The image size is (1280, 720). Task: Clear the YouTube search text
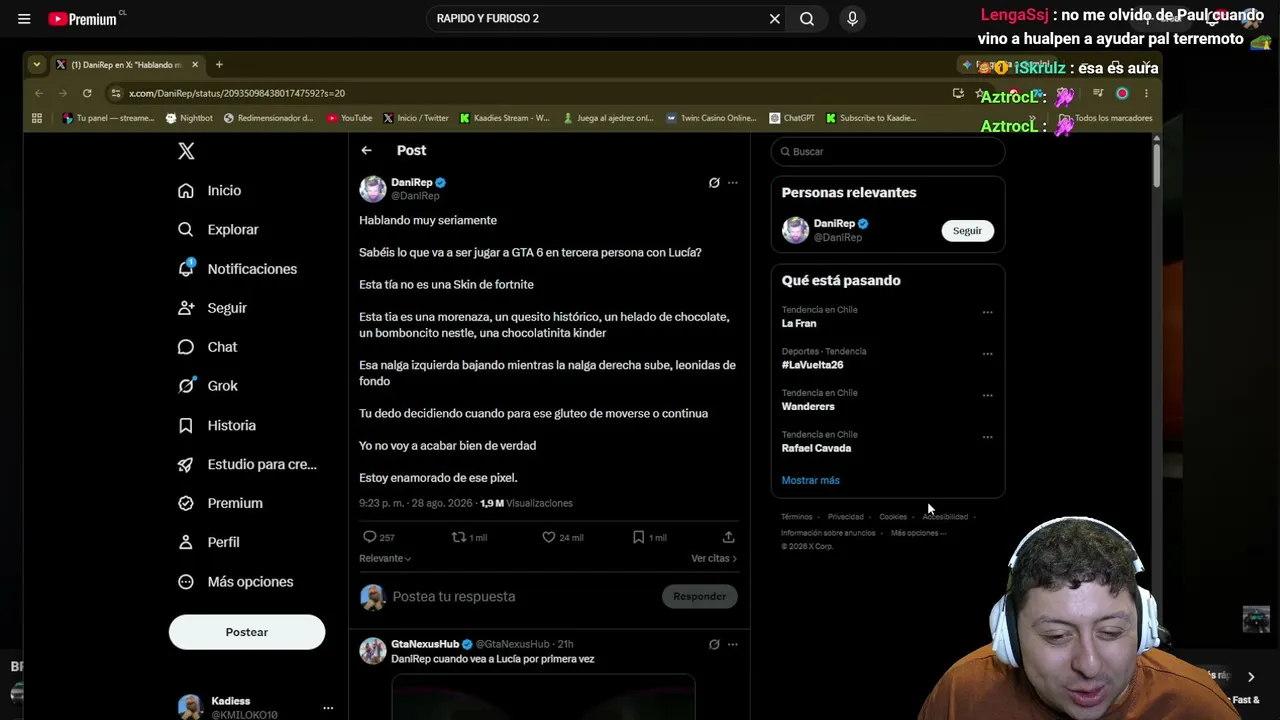774,19
